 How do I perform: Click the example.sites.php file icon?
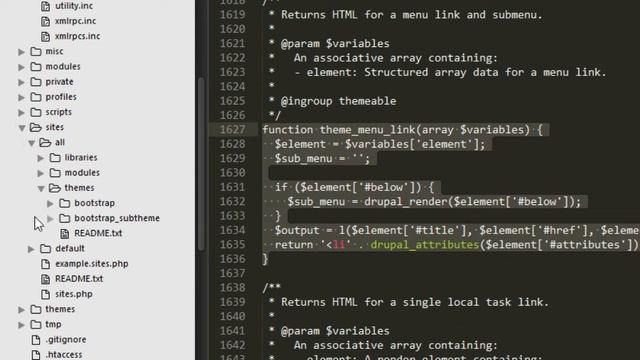45,264
